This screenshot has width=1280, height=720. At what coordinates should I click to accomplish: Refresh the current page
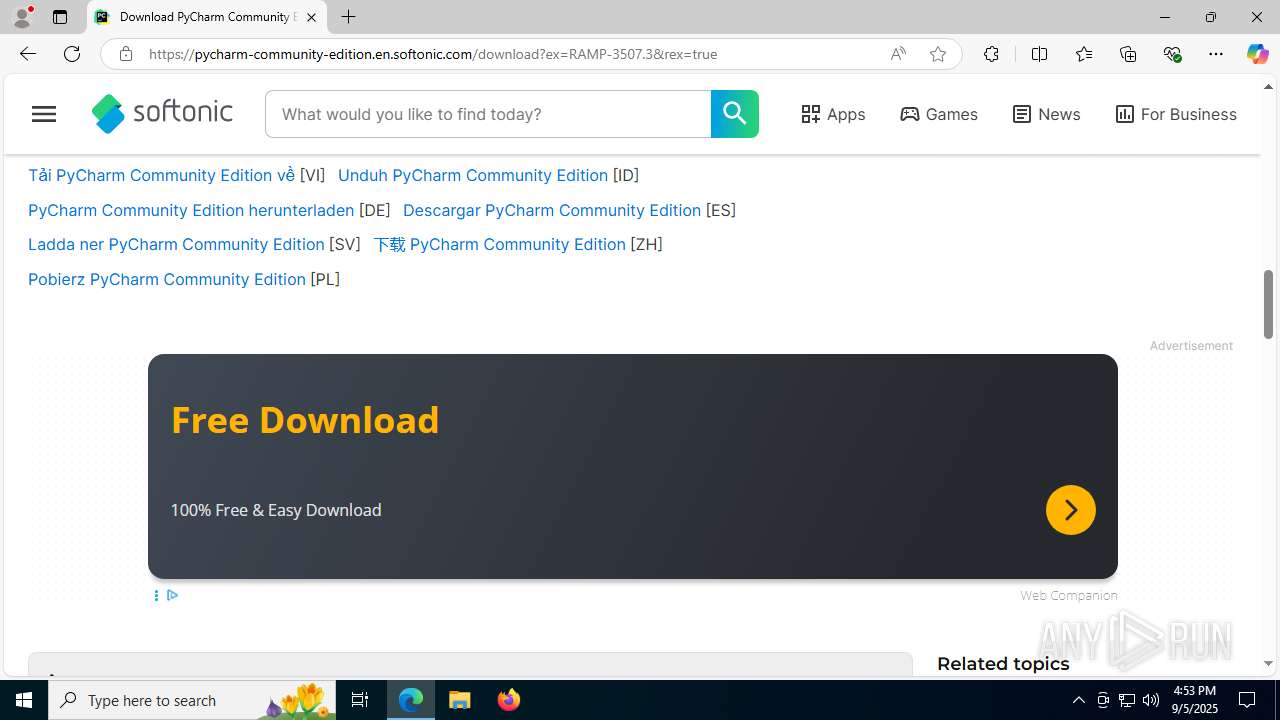tap(72, 54)
